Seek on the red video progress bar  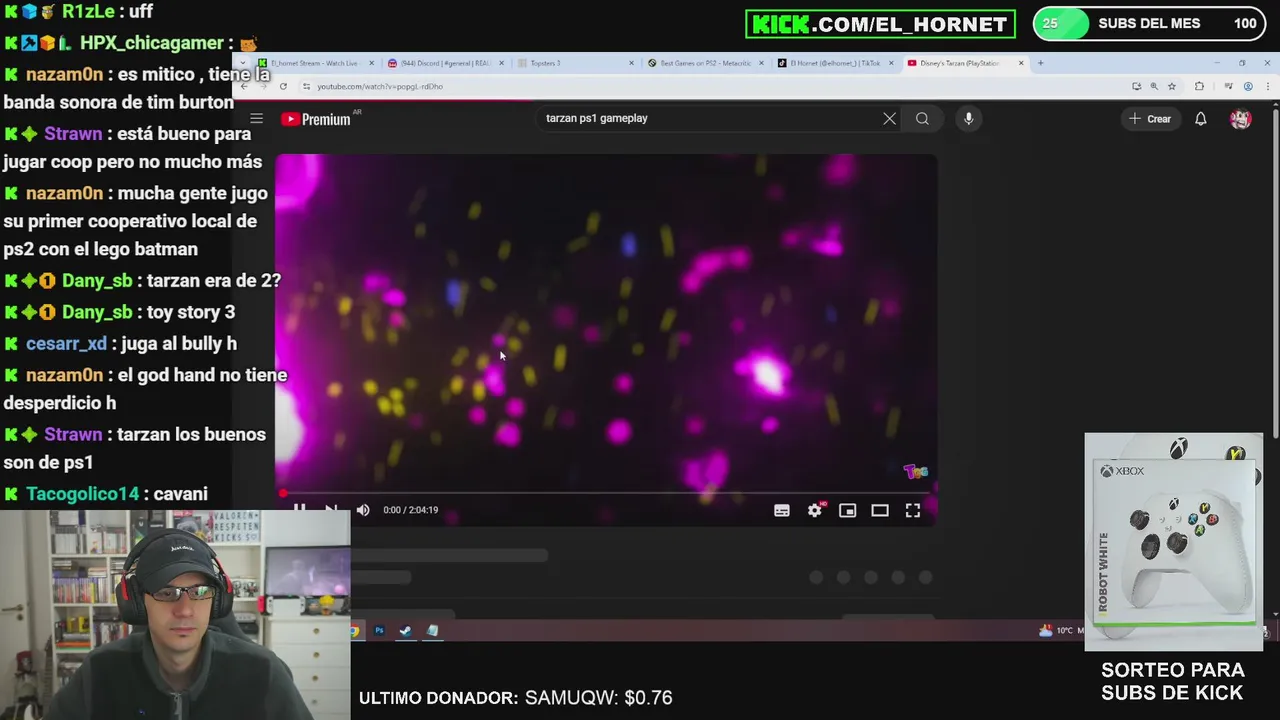[606, 493]
